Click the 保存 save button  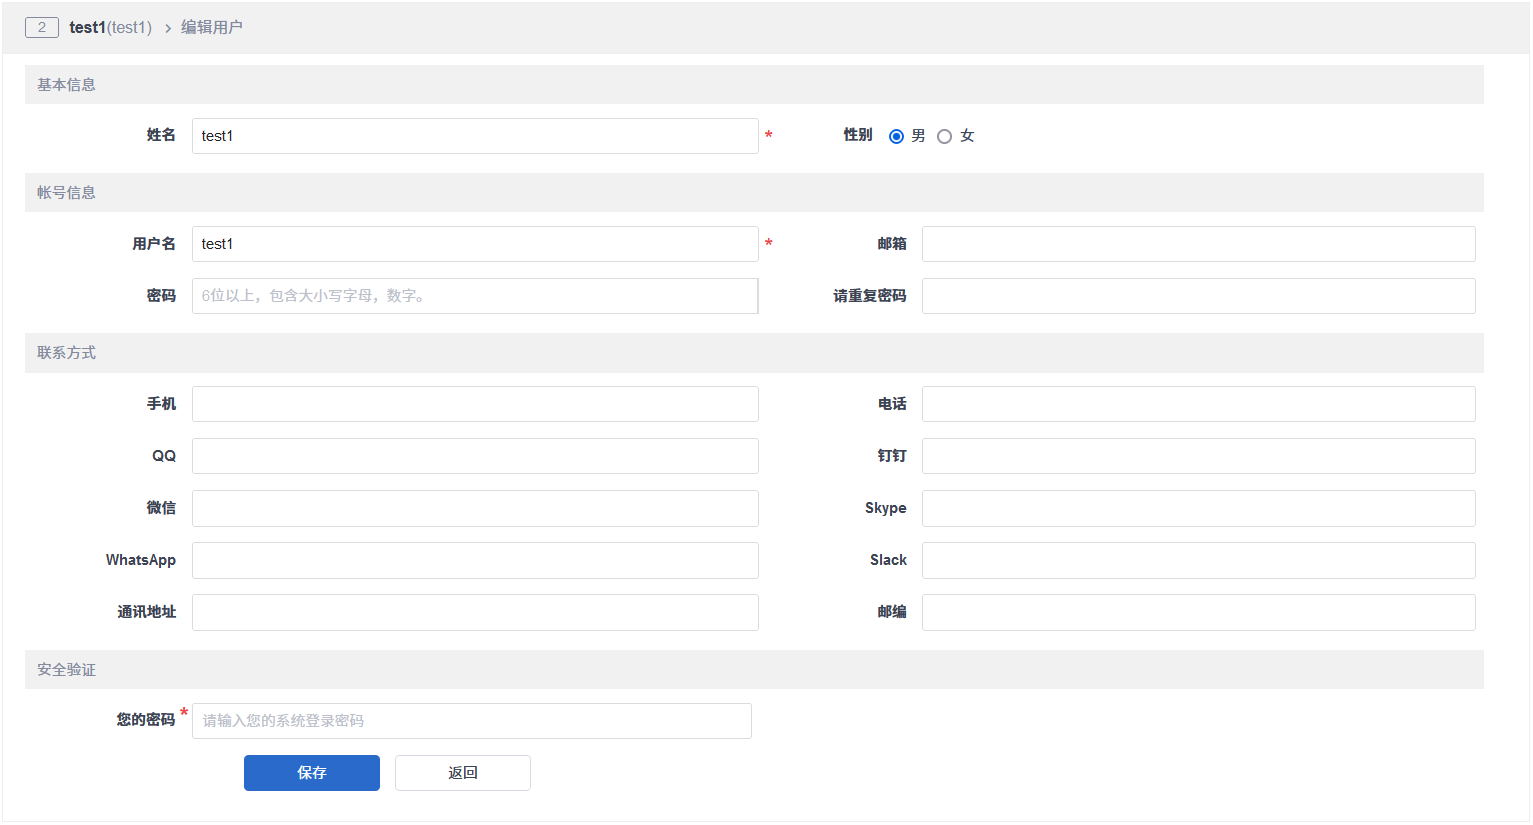311,773
